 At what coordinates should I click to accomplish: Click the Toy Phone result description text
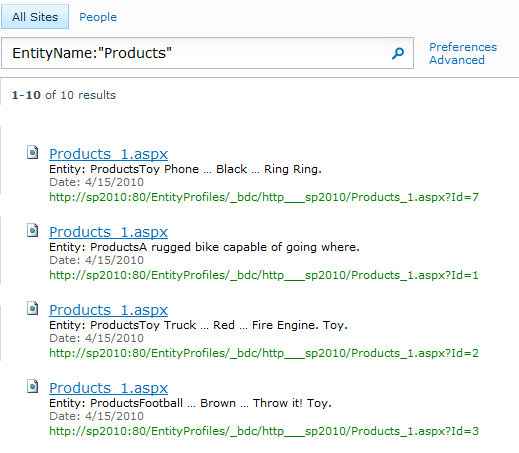[x=185, y=169]
